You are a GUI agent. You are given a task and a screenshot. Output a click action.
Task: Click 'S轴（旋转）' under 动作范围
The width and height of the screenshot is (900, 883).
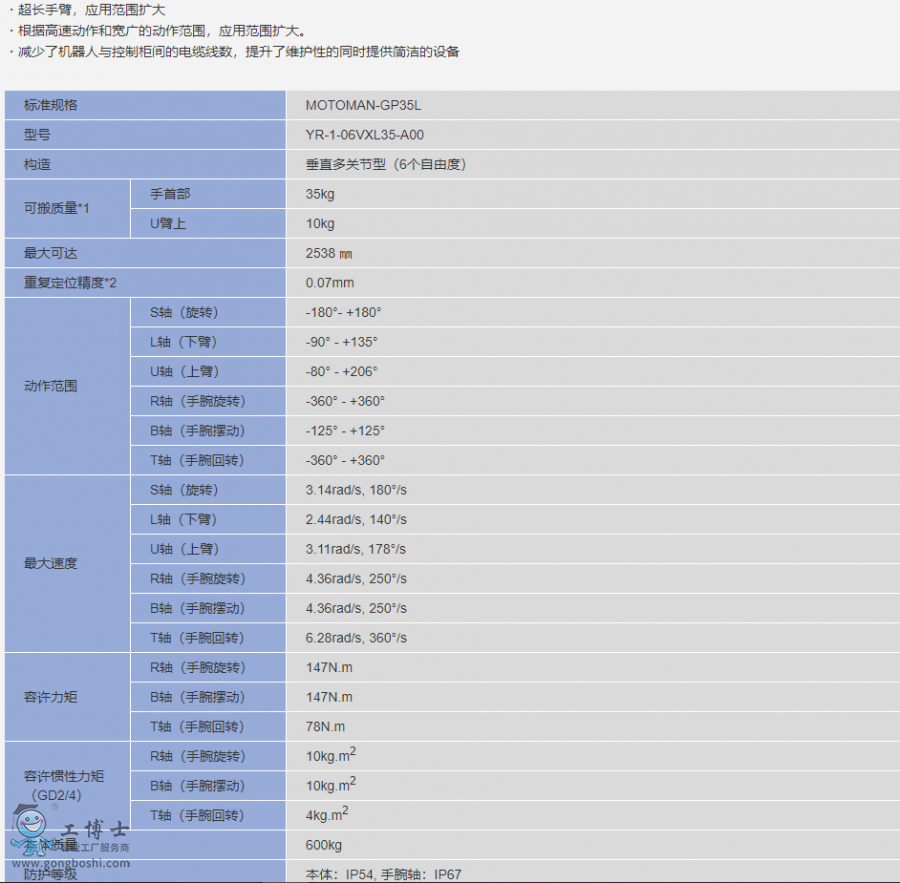[184, 312]
